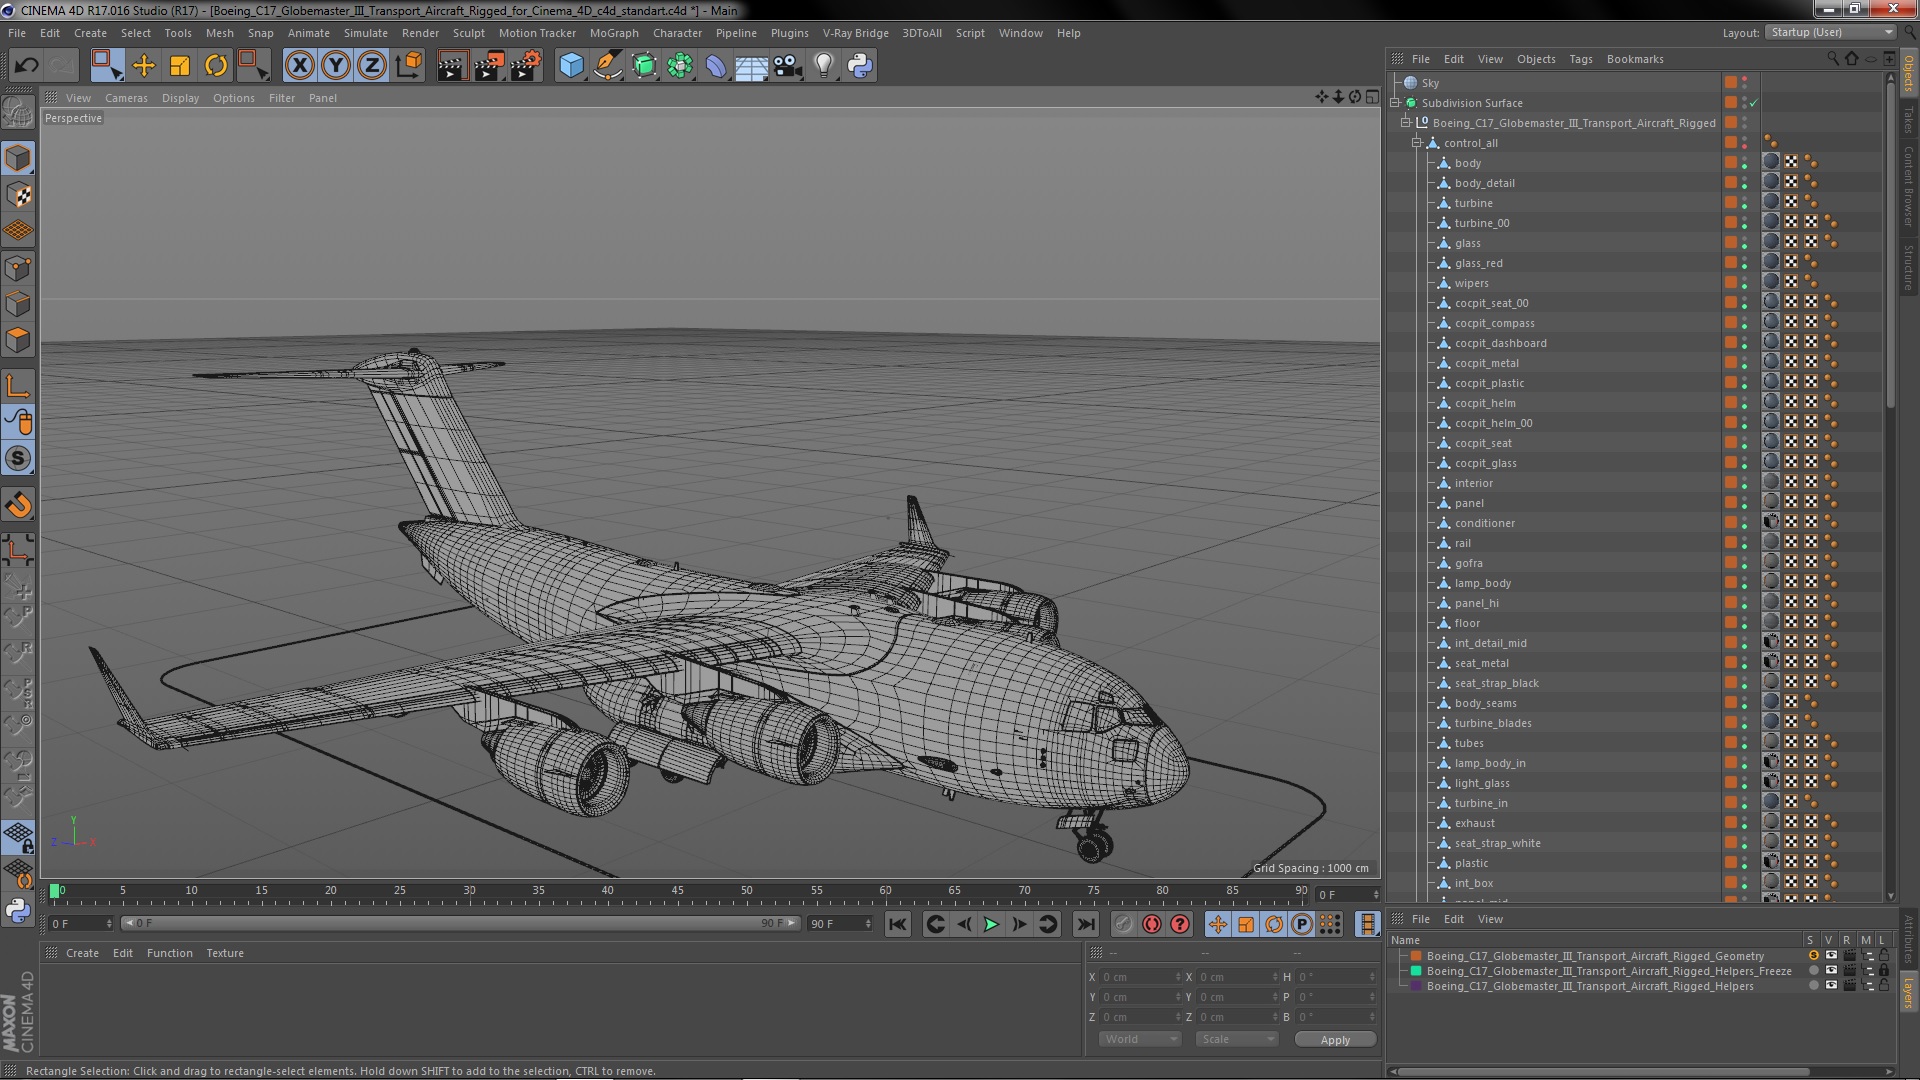Toggle Subdivision Surface enable checkmark

click(1754, 103)
